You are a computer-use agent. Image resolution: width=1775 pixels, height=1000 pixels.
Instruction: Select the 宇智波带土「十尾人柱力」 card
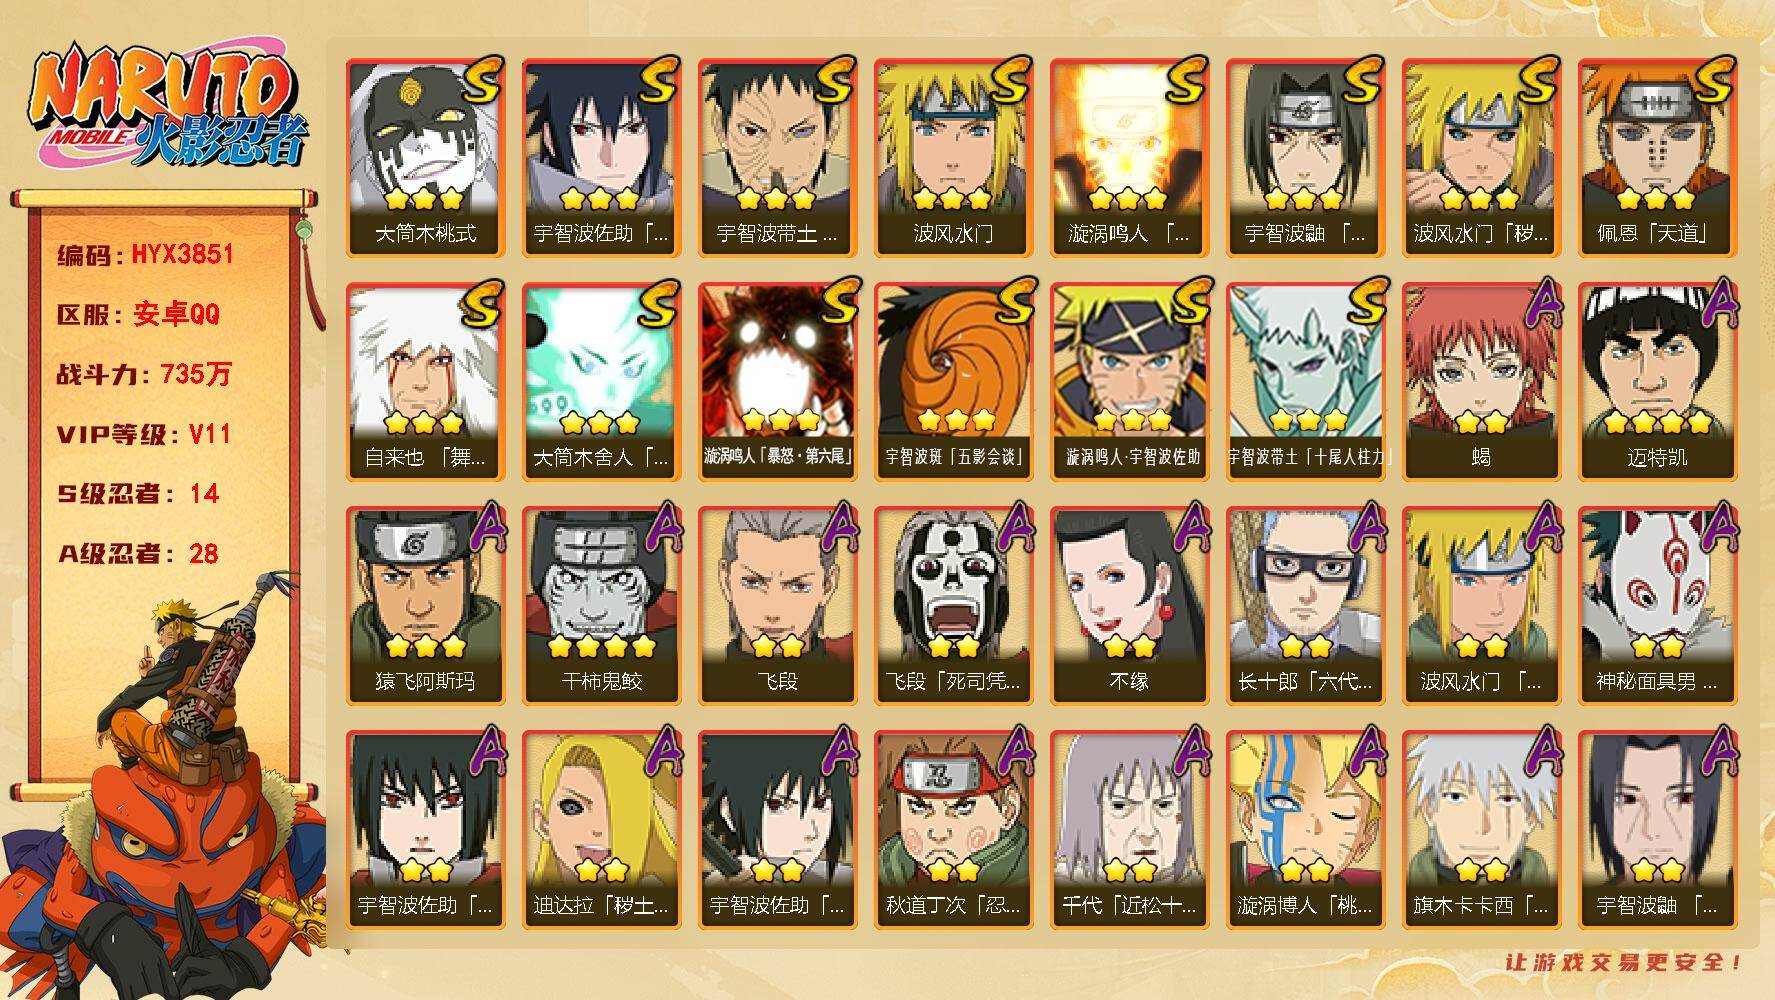point(1306,382)
